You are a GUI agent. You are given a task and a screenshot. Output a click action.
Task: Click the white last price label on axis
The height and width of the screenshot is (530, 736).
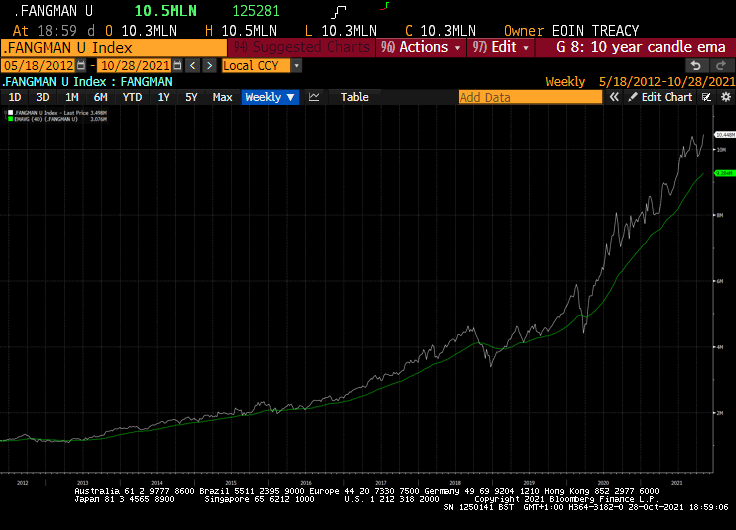pos(725,135)
